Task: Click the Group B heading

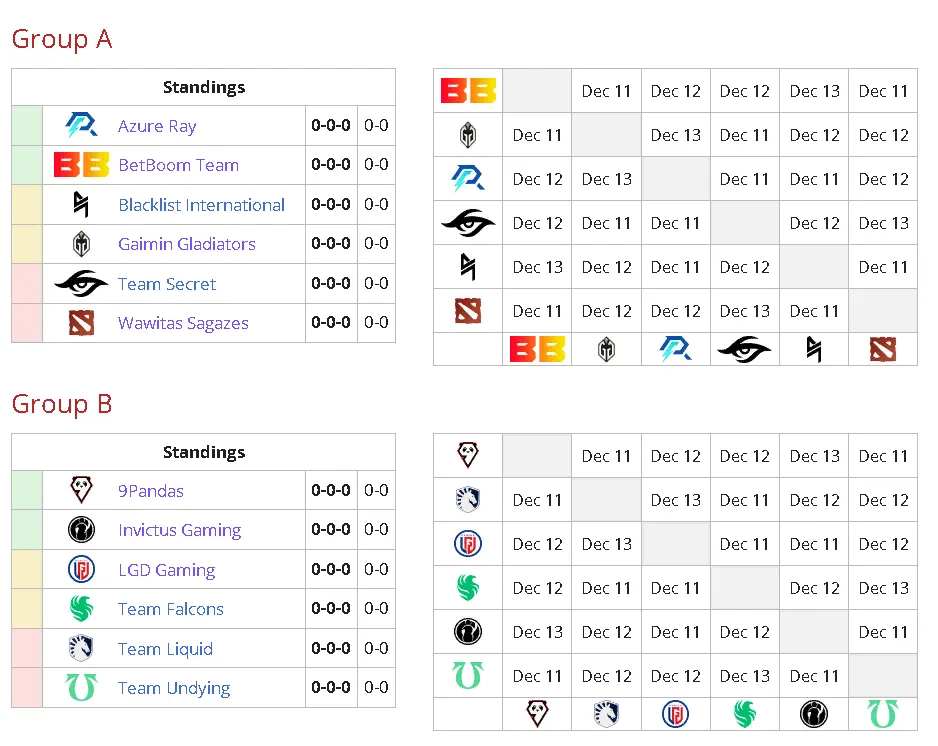Action: click(x=62, y=404)
